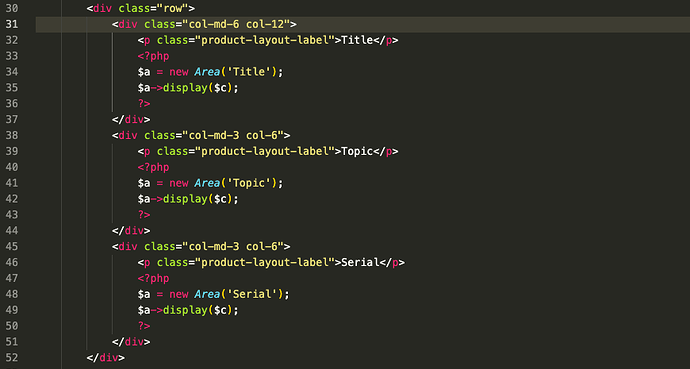
Task: Click line number 52 in the gutter
Action: [x=11, y=358]
